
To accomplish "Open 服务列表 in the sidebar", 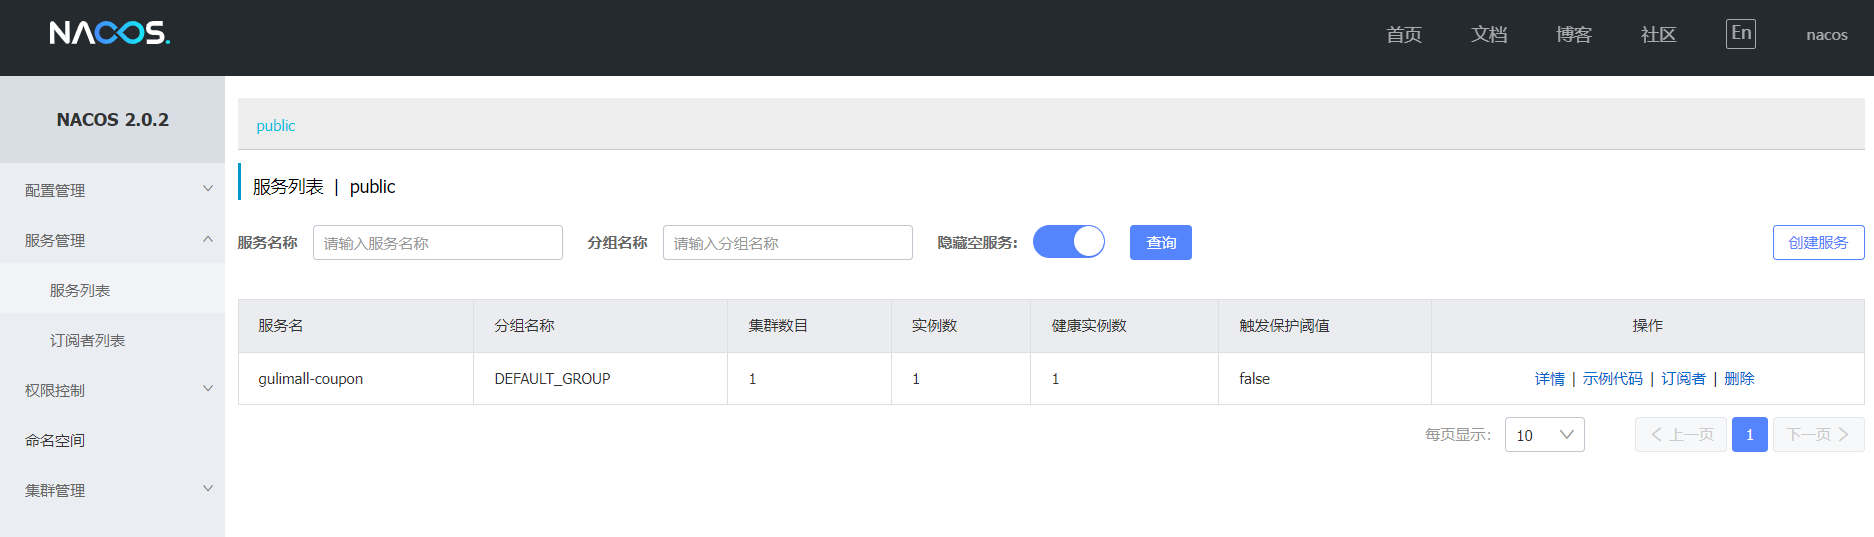I will tap(80, 290).
